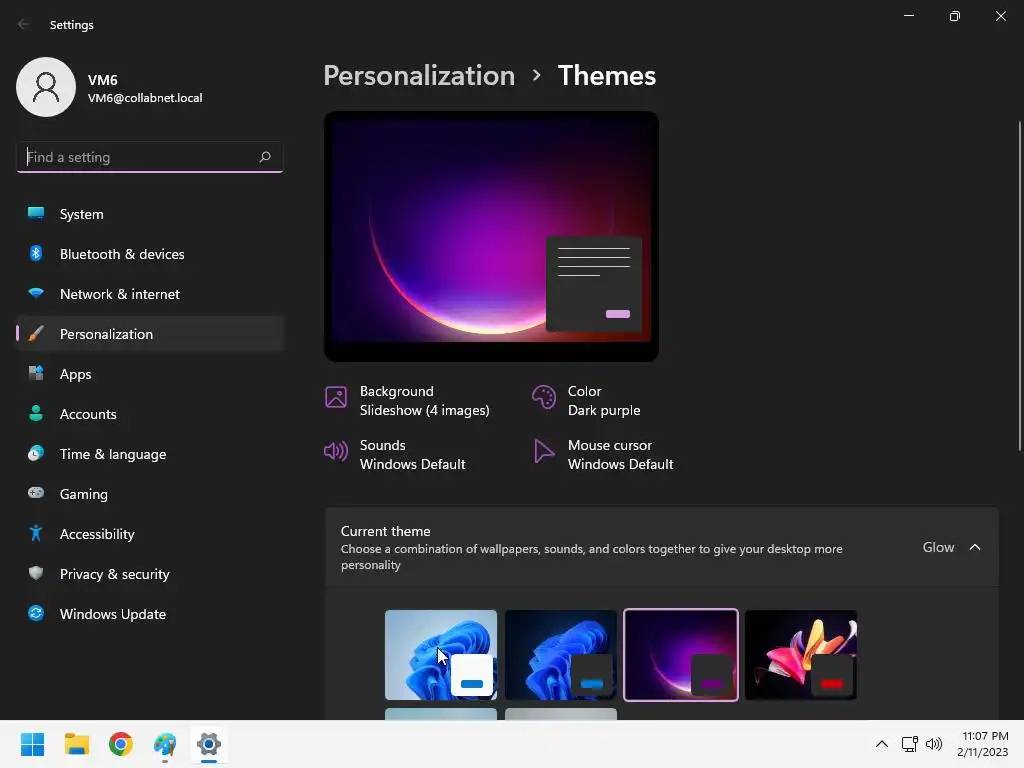
Task: Click the VM6 user avatar
Action: click(x=46, y=87)
